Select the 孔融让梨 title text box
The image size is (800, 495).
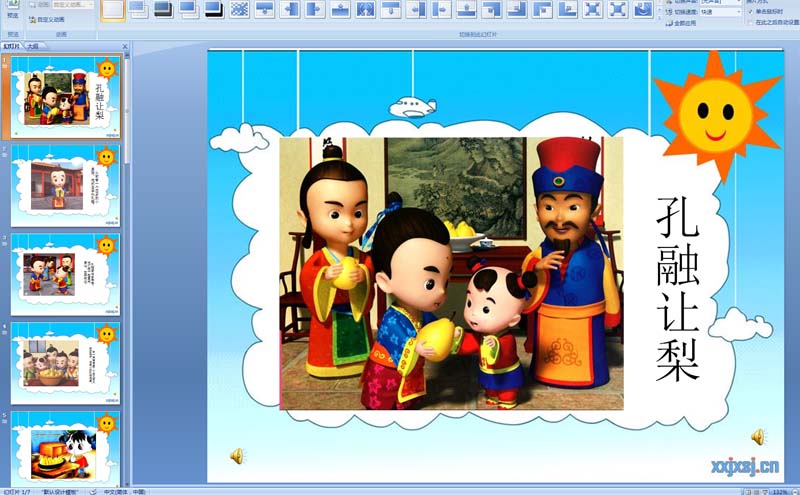[x=678, y=288]
